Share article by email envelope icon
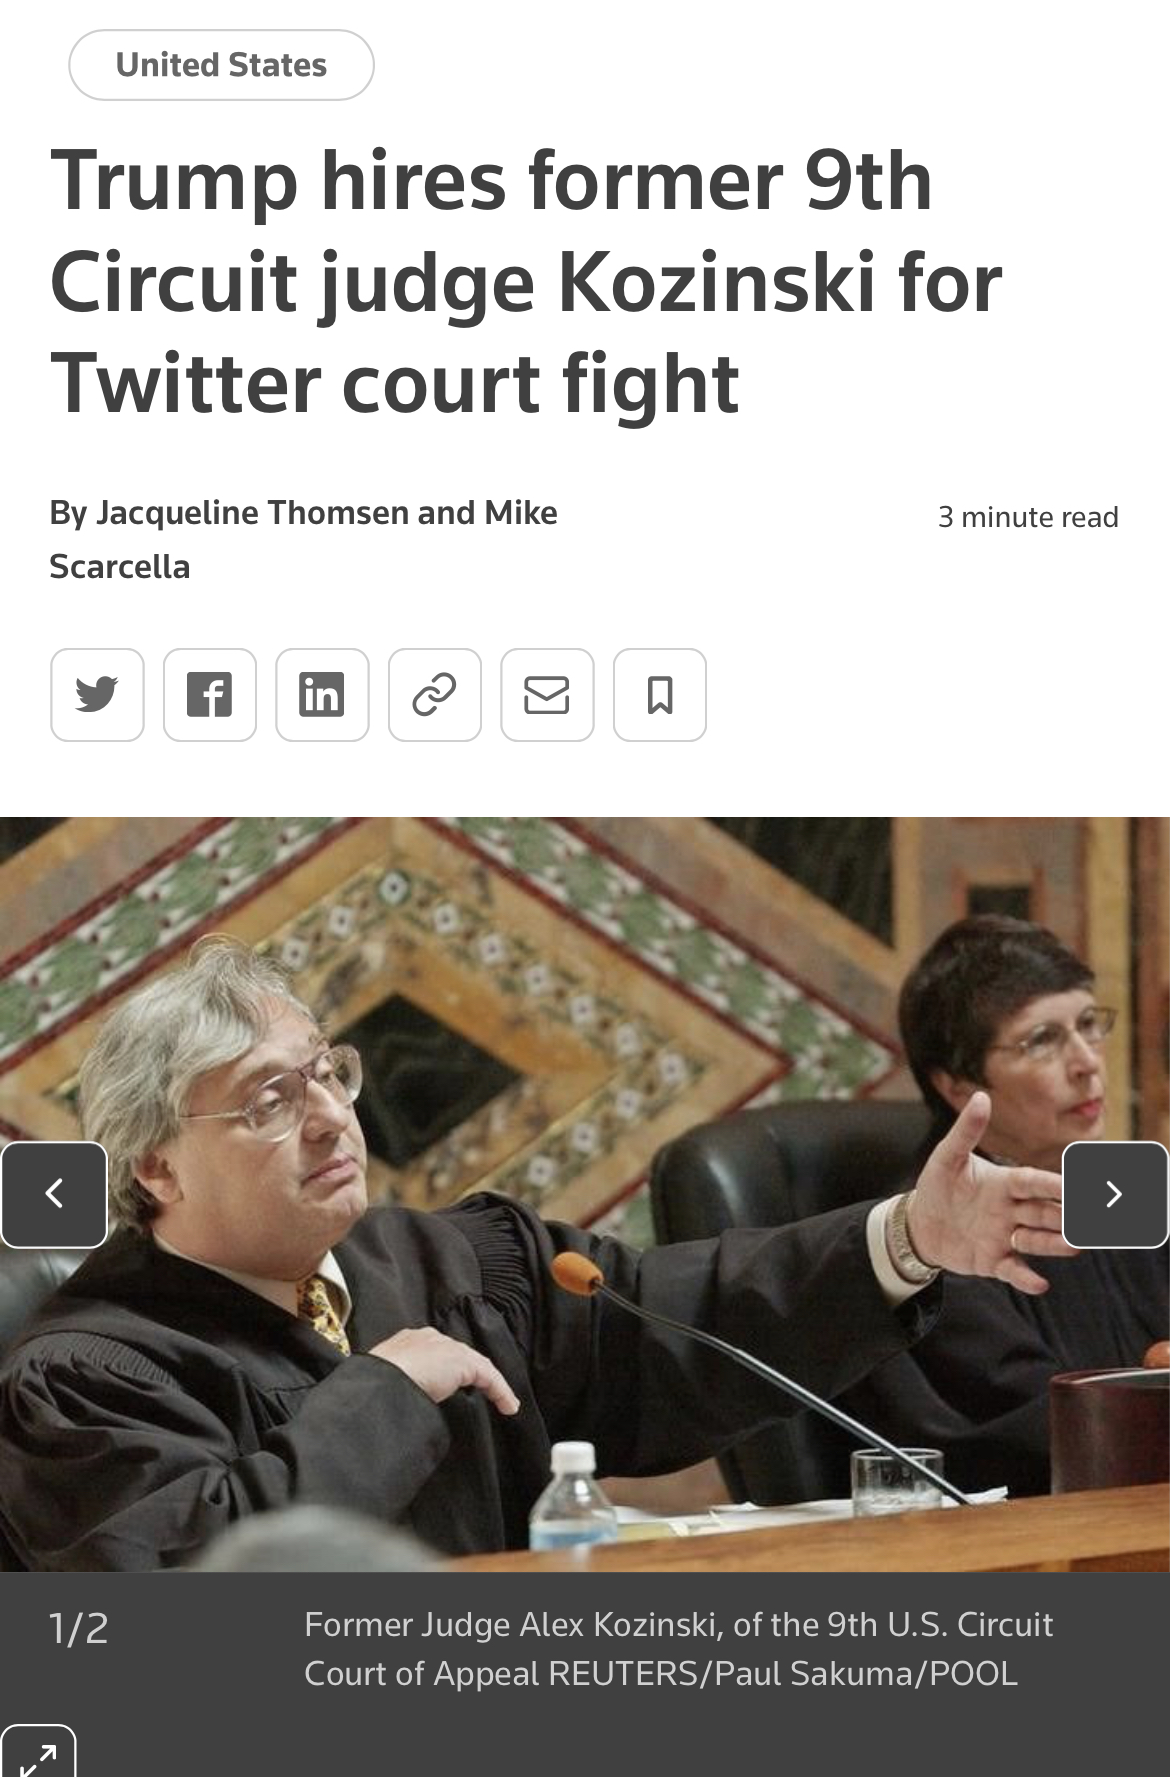Screen dimensions: 1170x1777 pyautogui.click(x=547, y=695)
